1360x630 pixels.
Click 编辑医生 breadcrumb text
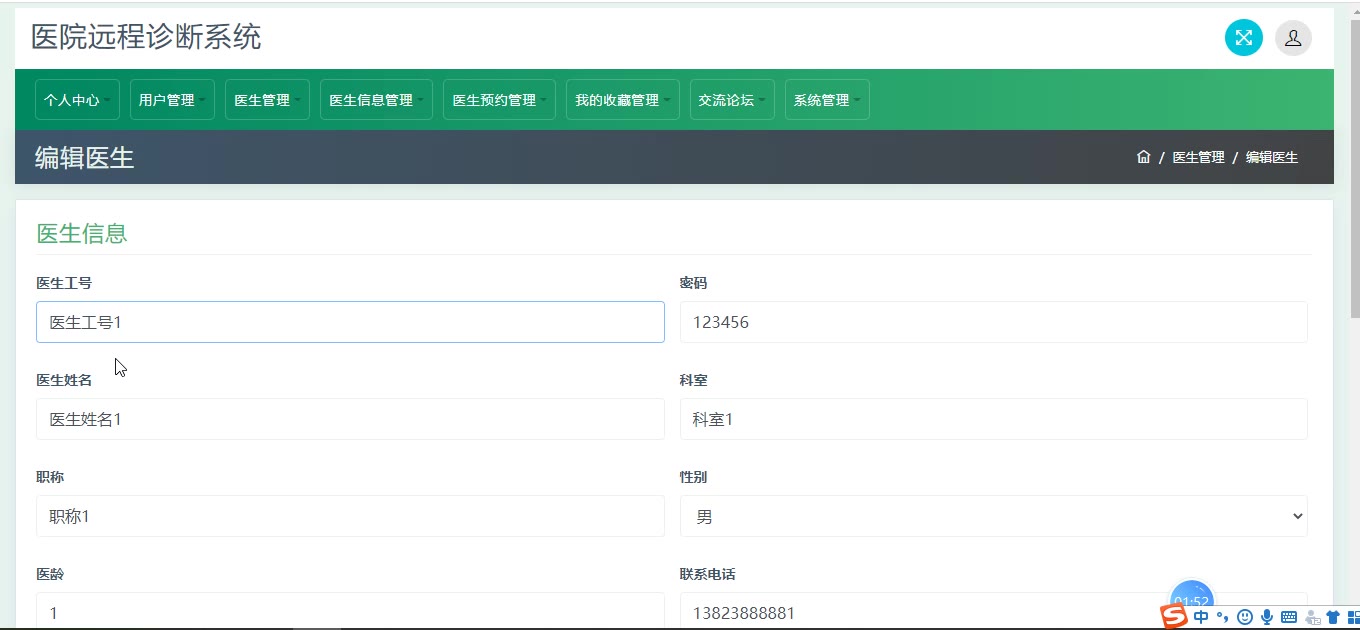[x=1272, y=157]
